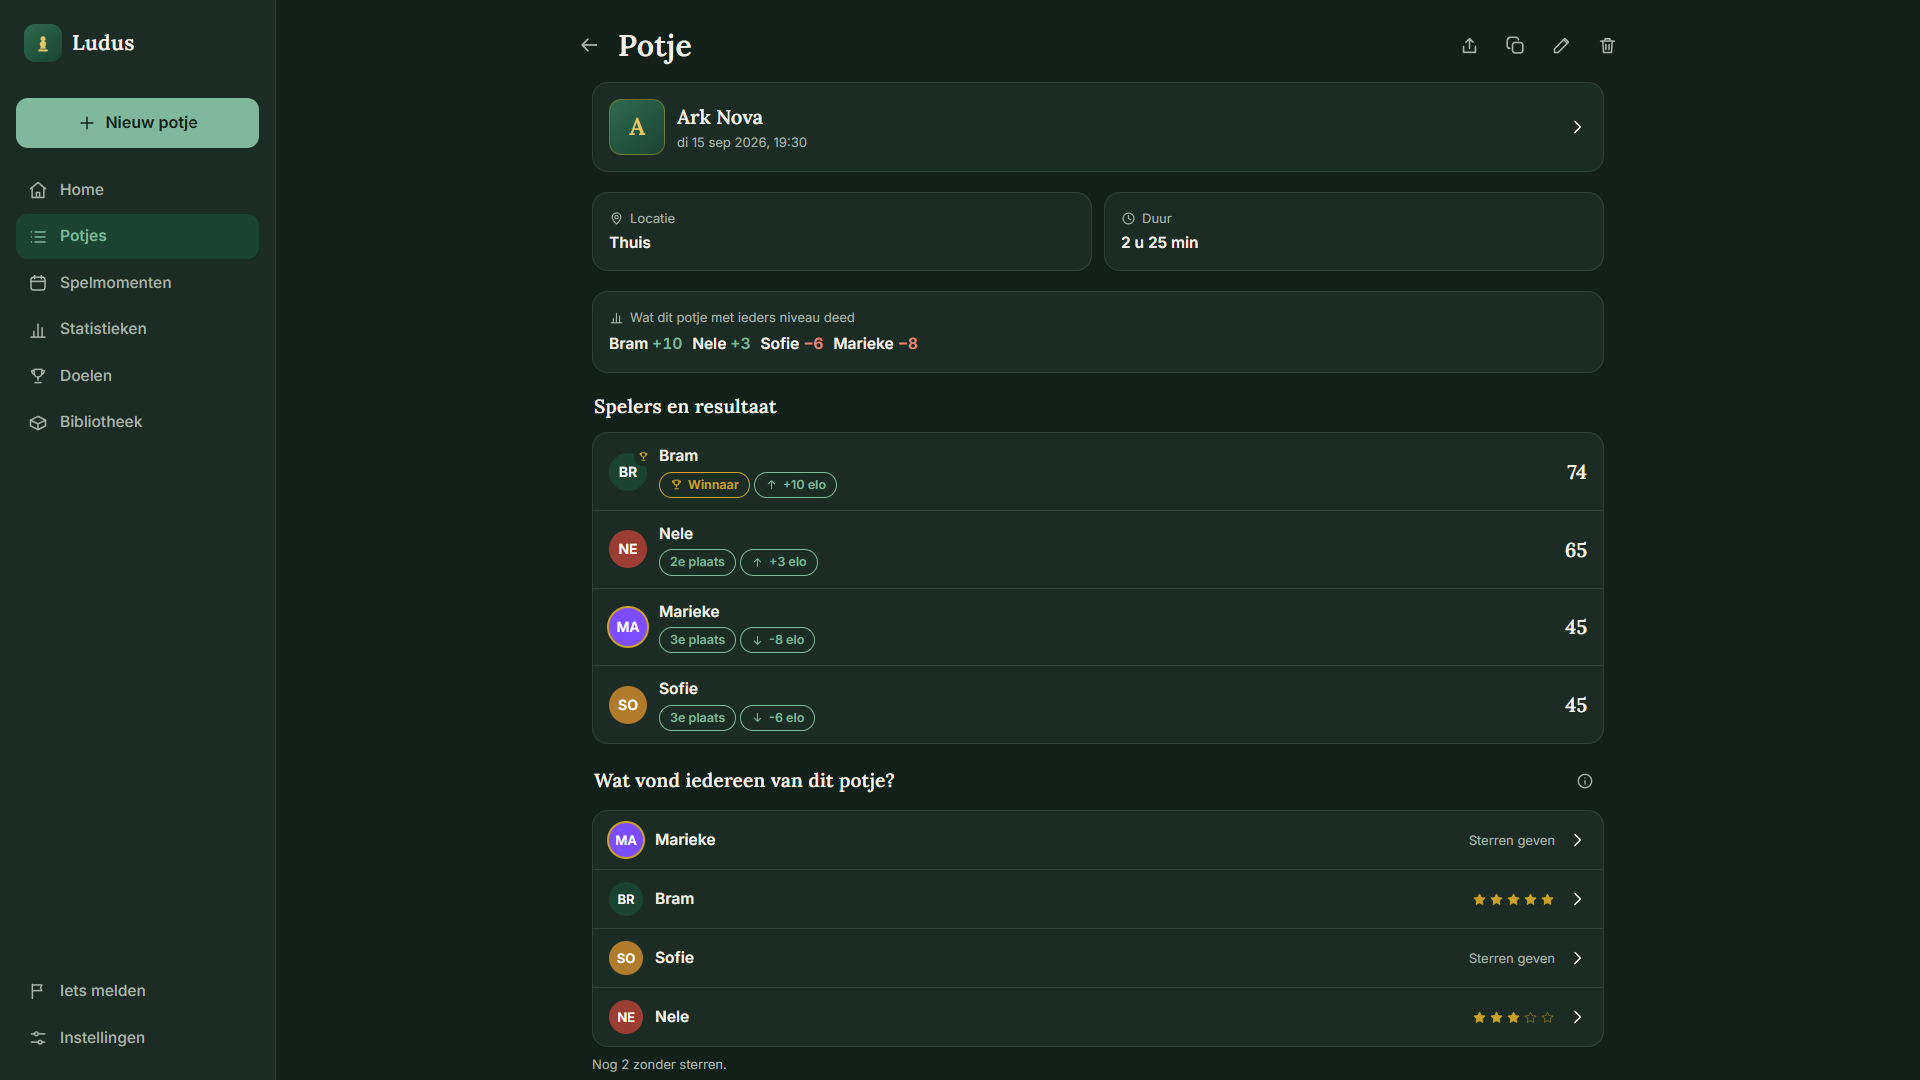Open Marieke's rating row chevron
Image resolution: width=1920 pixels, height=1080 pixels.
click(x=1577, y=840)
